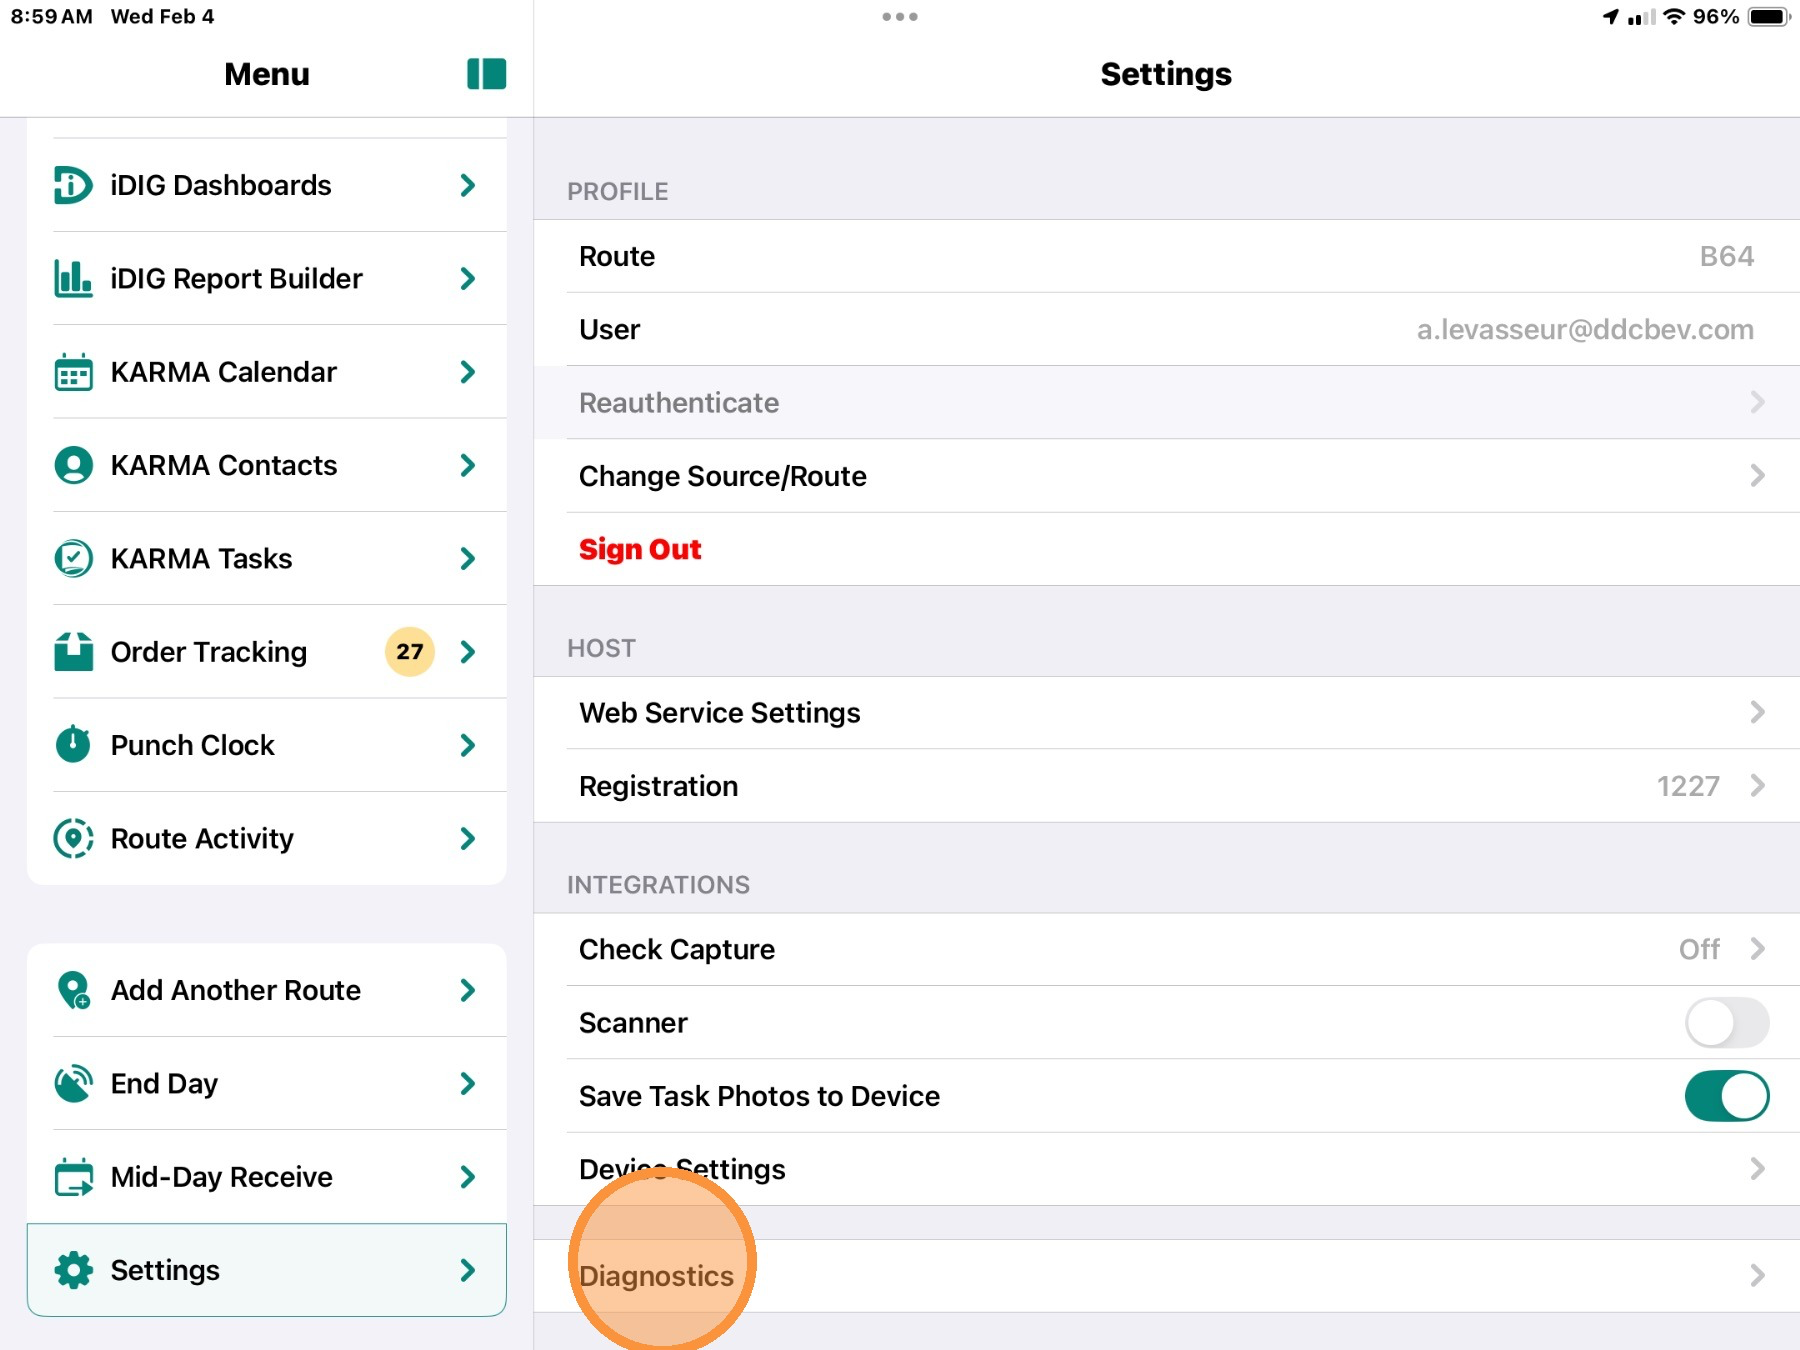Open Registration chevron arrow
The image size is (1800, 1350).
pyautogui.click(x=1757, y=786)
